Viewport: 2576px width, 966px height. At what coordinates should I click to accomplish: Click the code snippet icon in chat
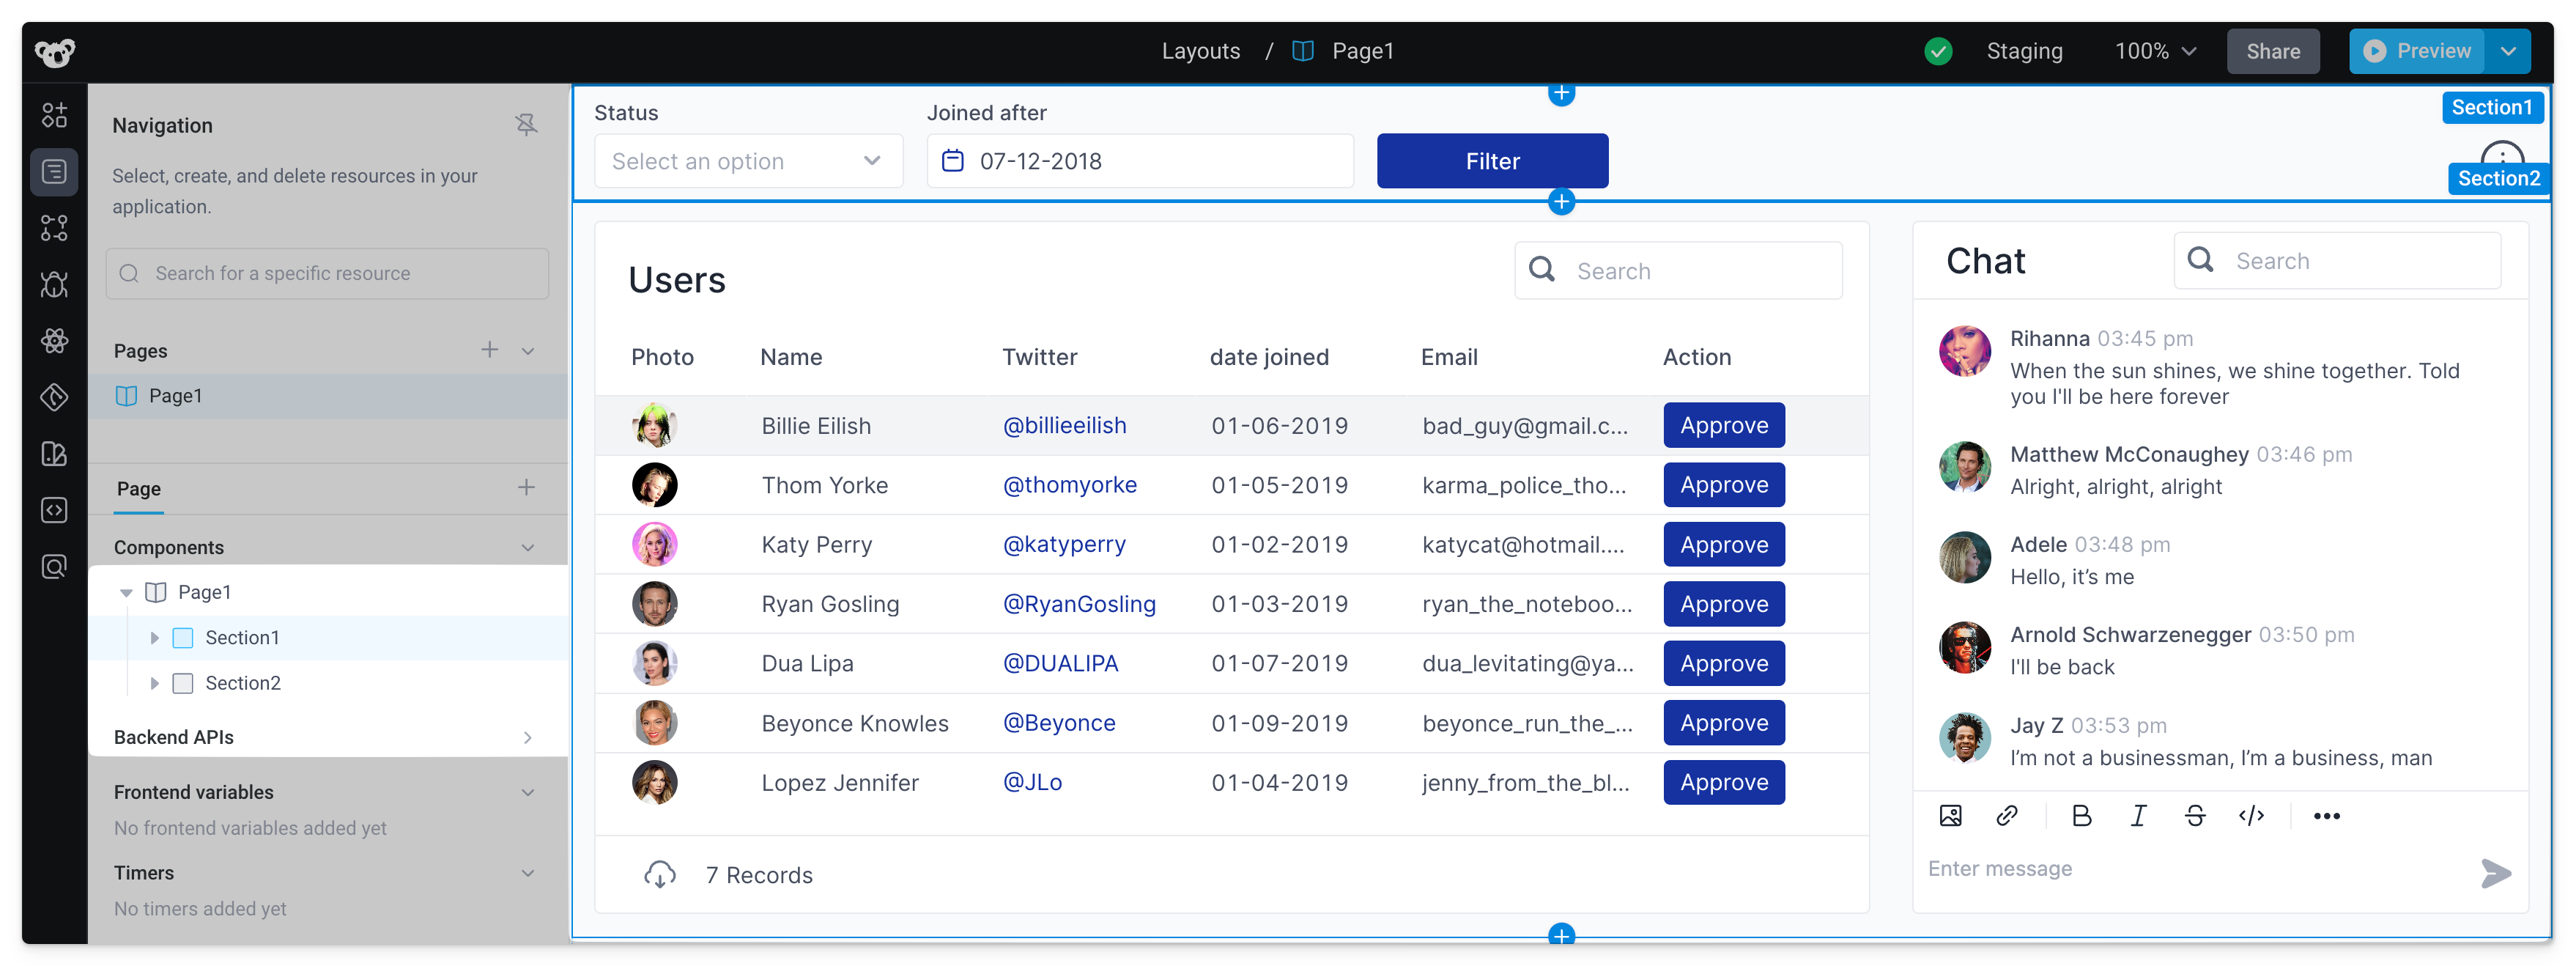coord(2251,816)
